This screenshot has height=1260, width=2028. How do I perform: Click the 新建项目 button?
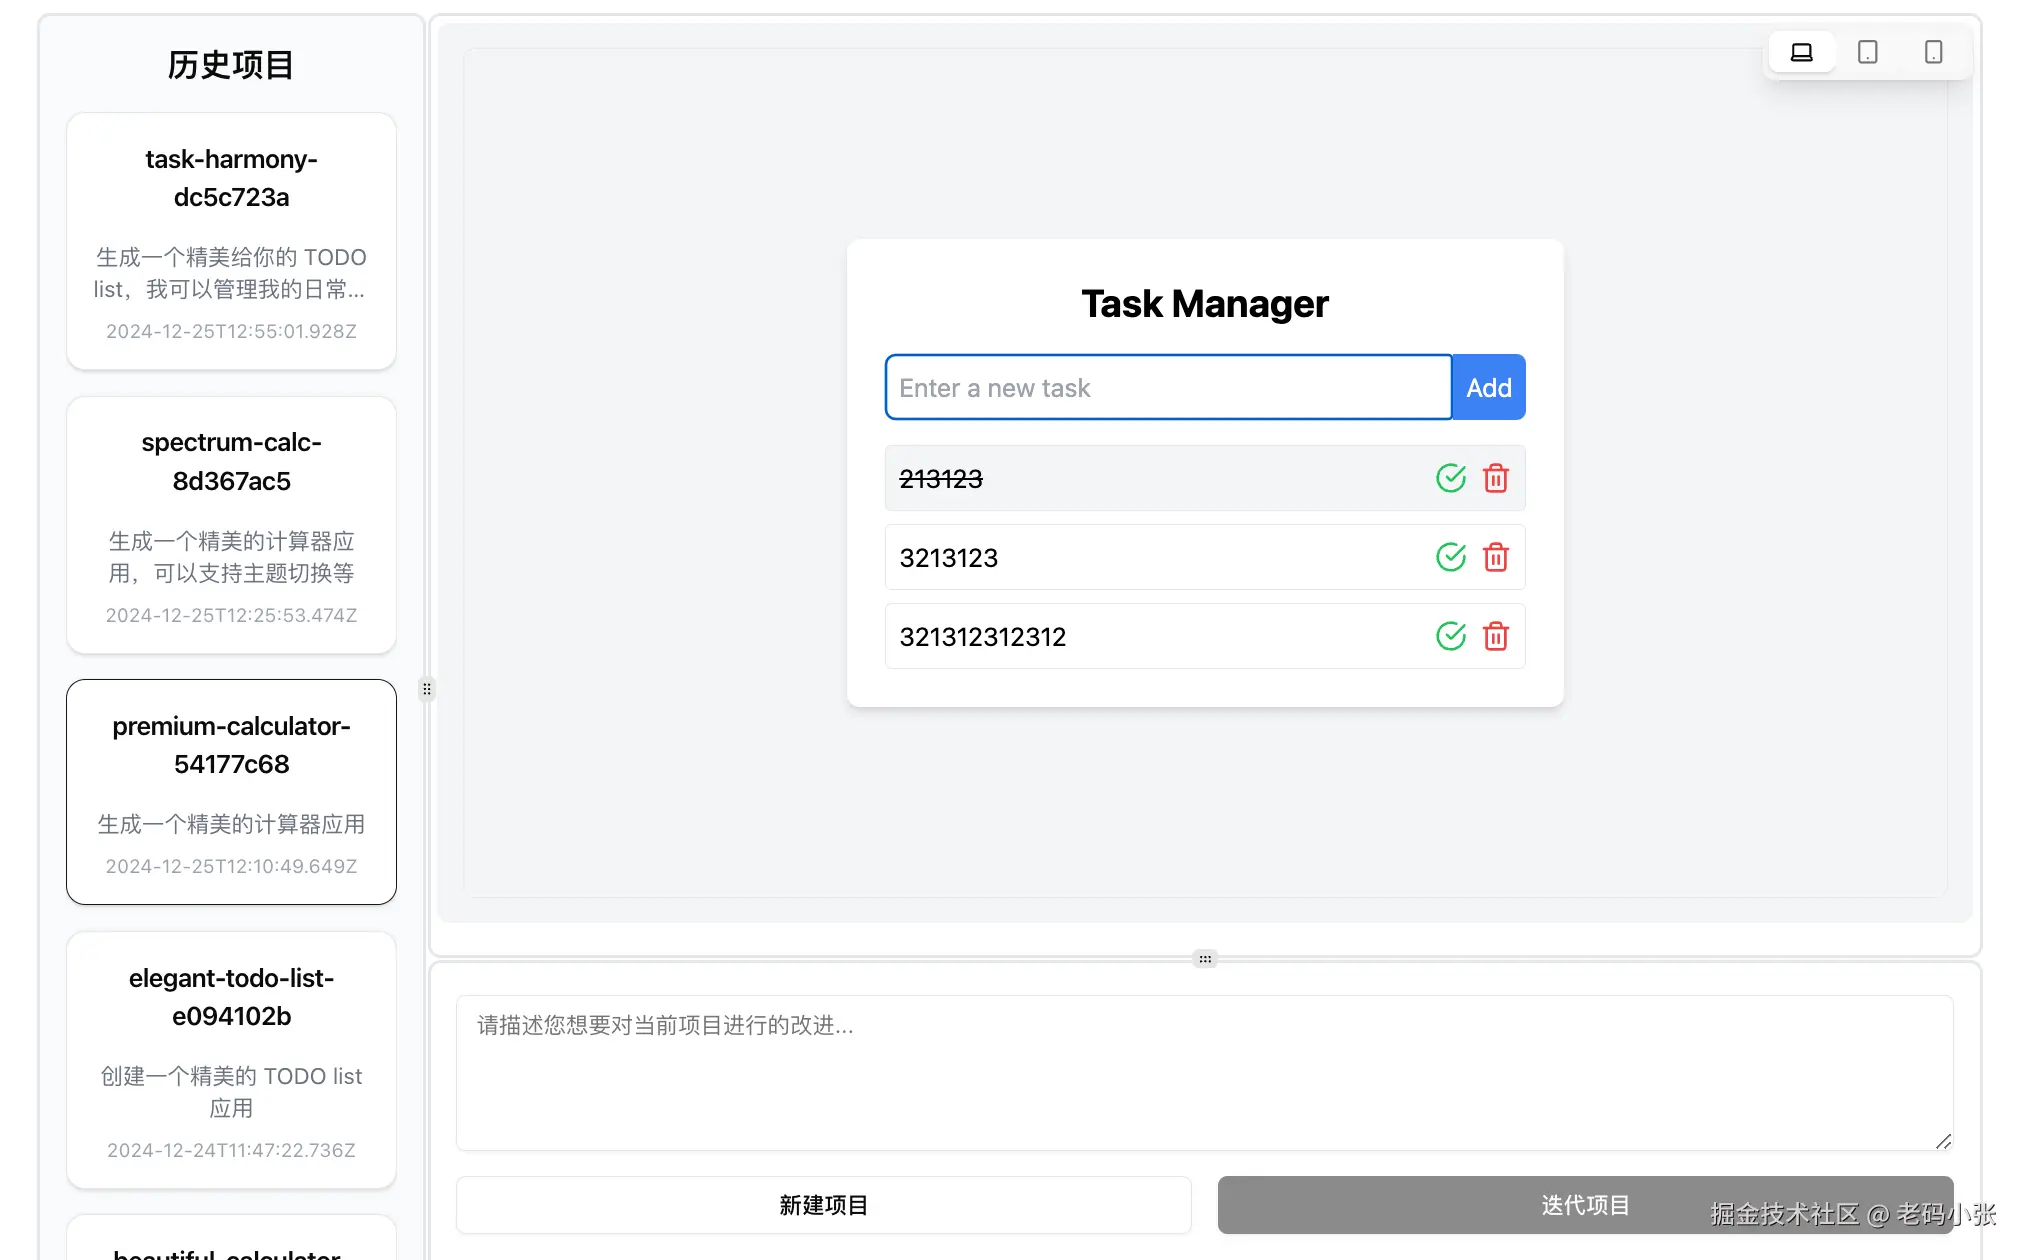tap(823, 1205)
